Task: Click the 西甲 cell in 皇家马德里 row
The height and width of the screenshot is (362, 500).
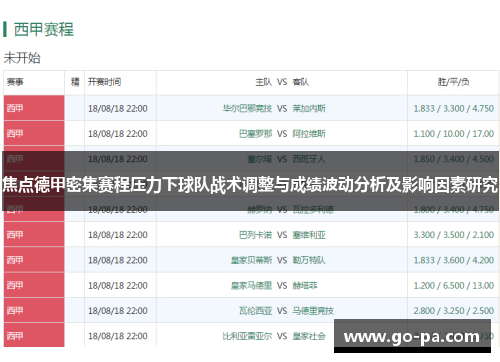Action: (x=34, y=285)
